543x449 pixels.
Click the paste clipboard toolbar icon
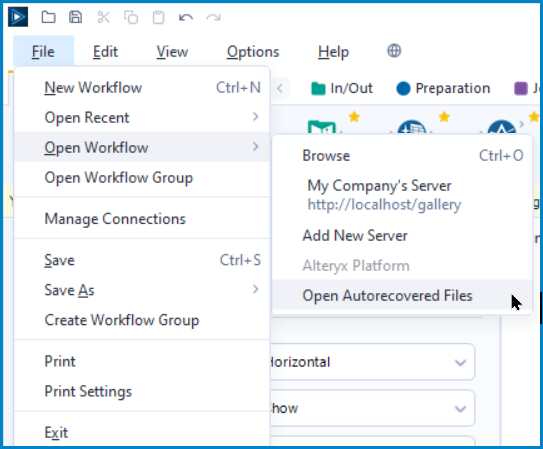click(x=159, y=17)
